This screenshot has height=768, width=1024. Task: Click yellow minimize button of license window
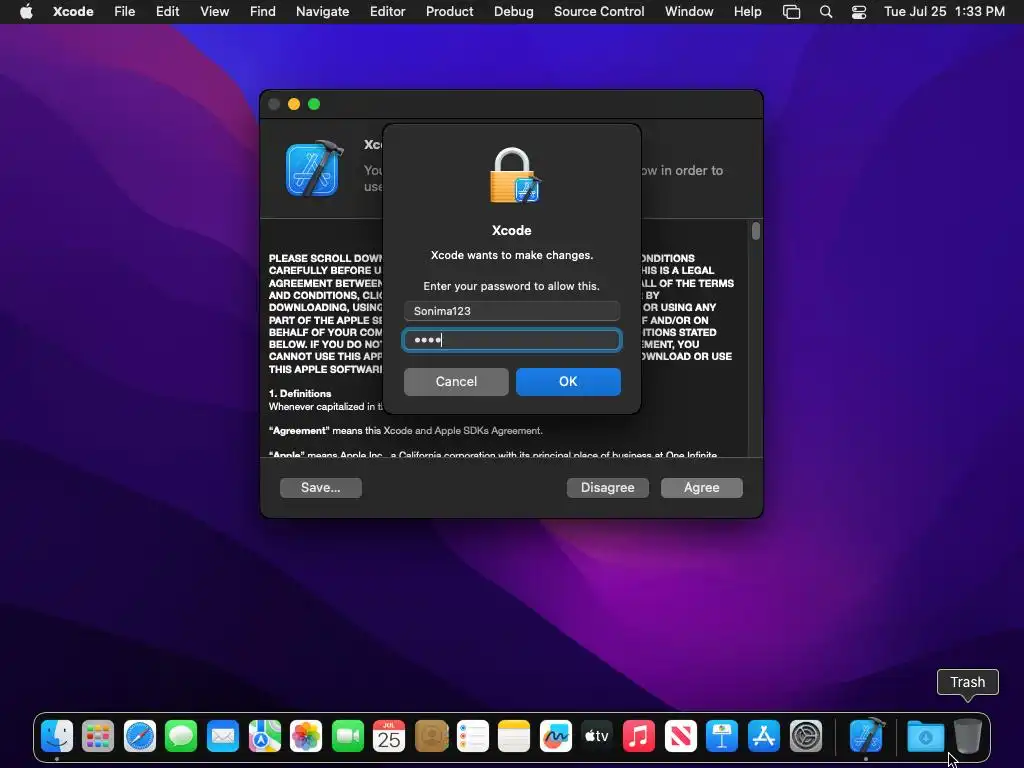tap(294, 104)
